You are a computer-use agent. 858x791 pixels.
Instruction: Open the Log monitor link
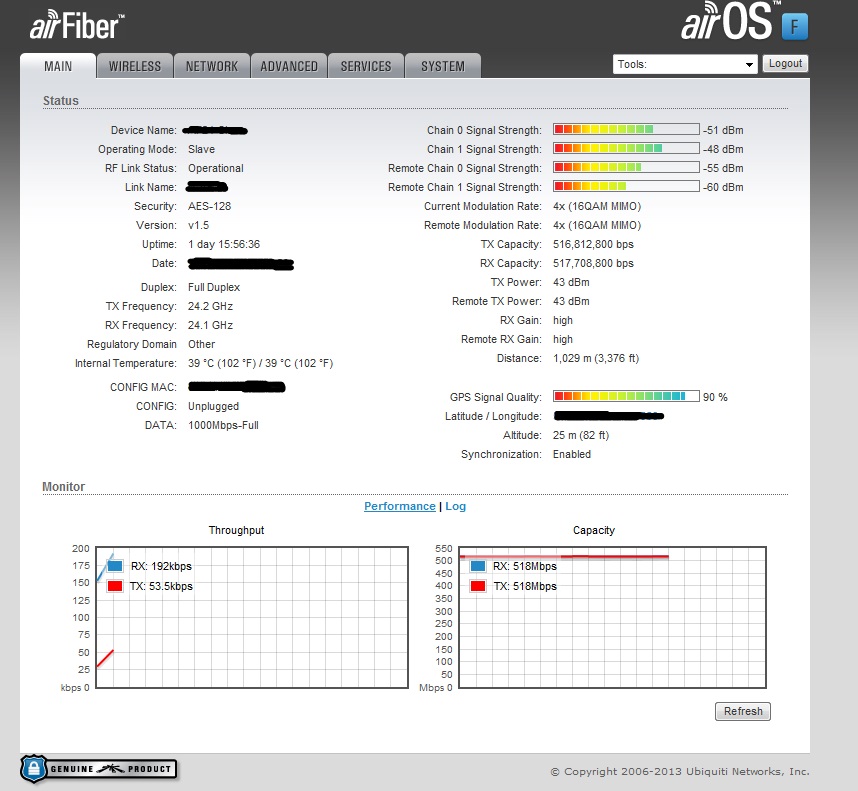click(455, 506)
